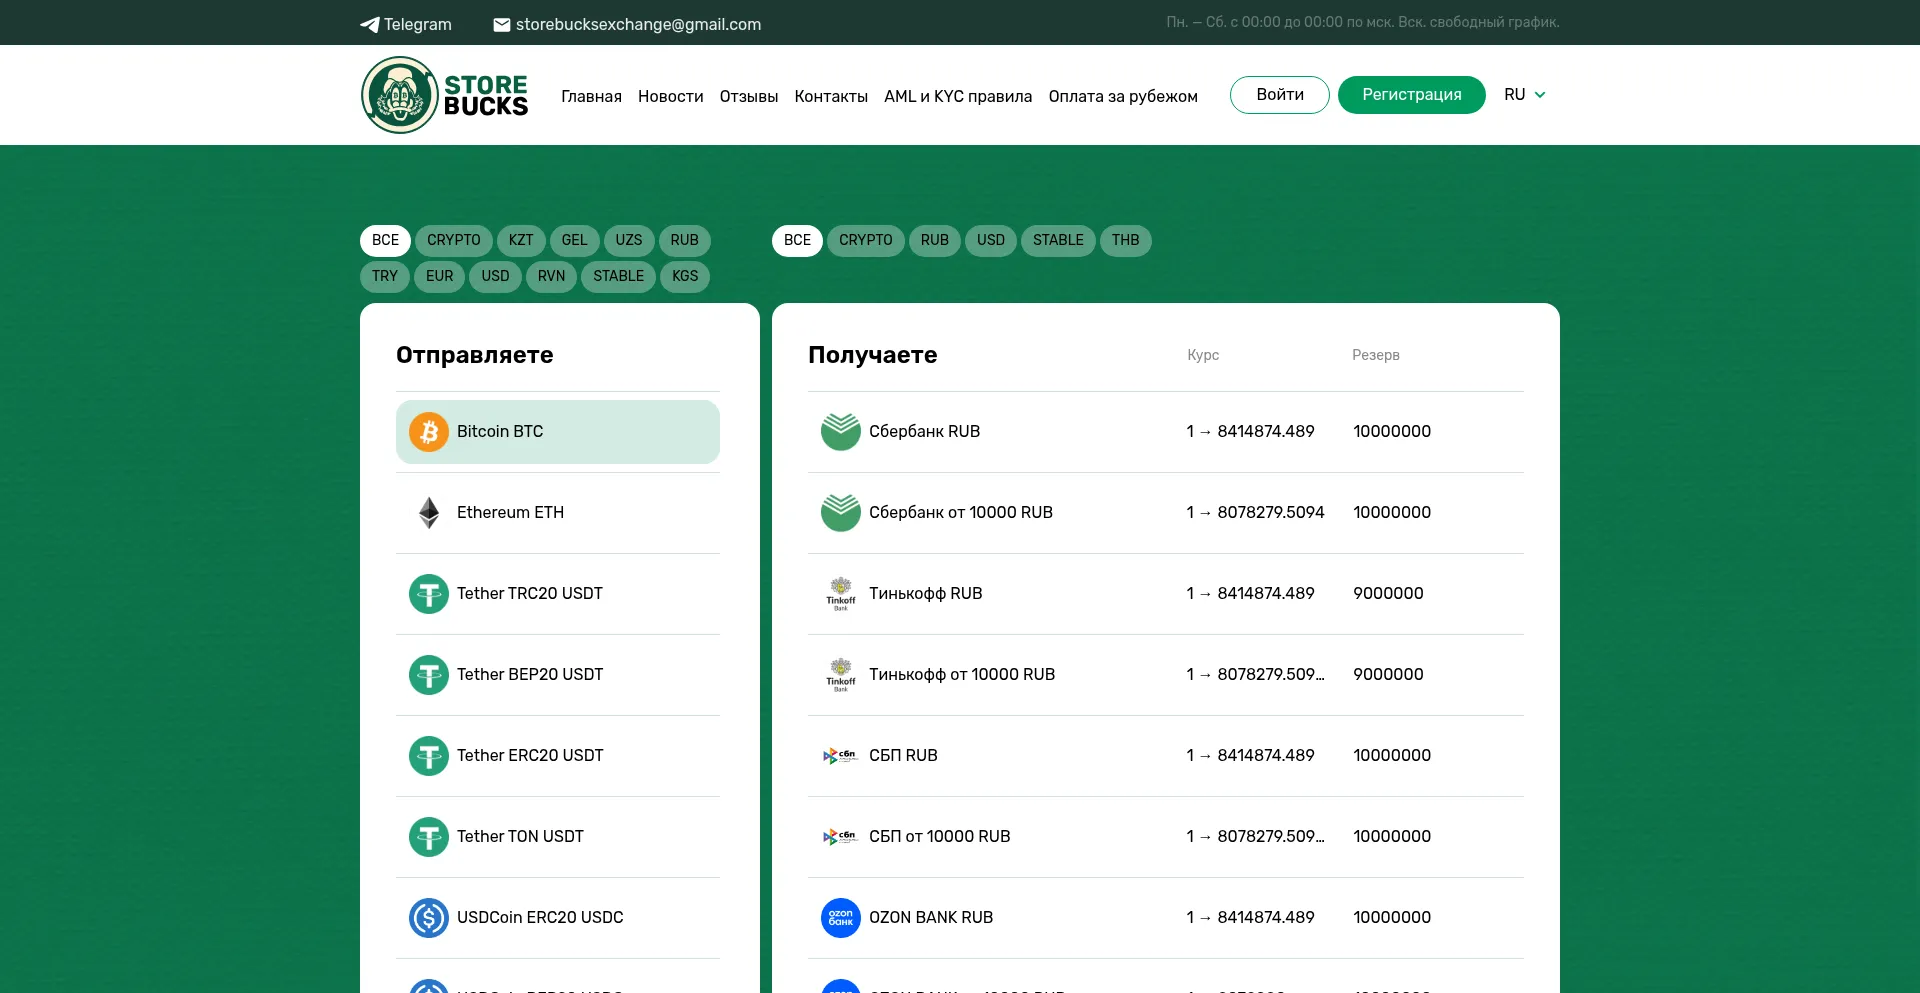This screenshot has width=1920, height=993.
Task: Click the Tether TON USDT icon
Action: pyautogui.click(x=429, y=837)
